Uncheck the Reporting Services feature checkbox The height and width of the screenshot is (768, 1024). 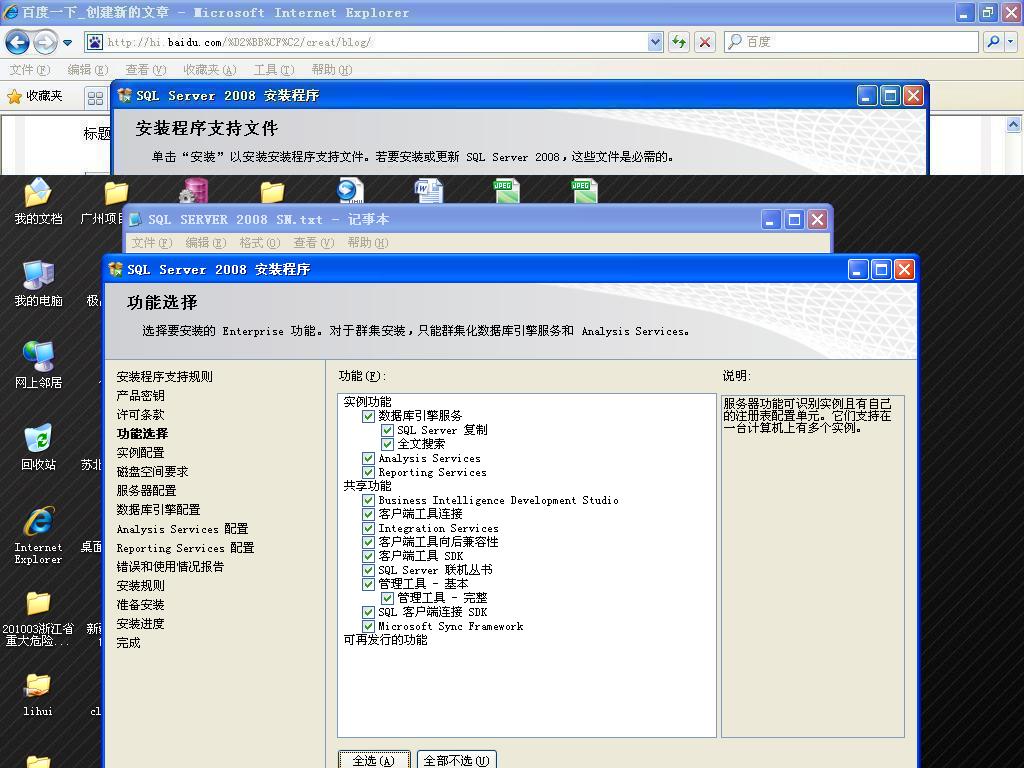(369, 472)
